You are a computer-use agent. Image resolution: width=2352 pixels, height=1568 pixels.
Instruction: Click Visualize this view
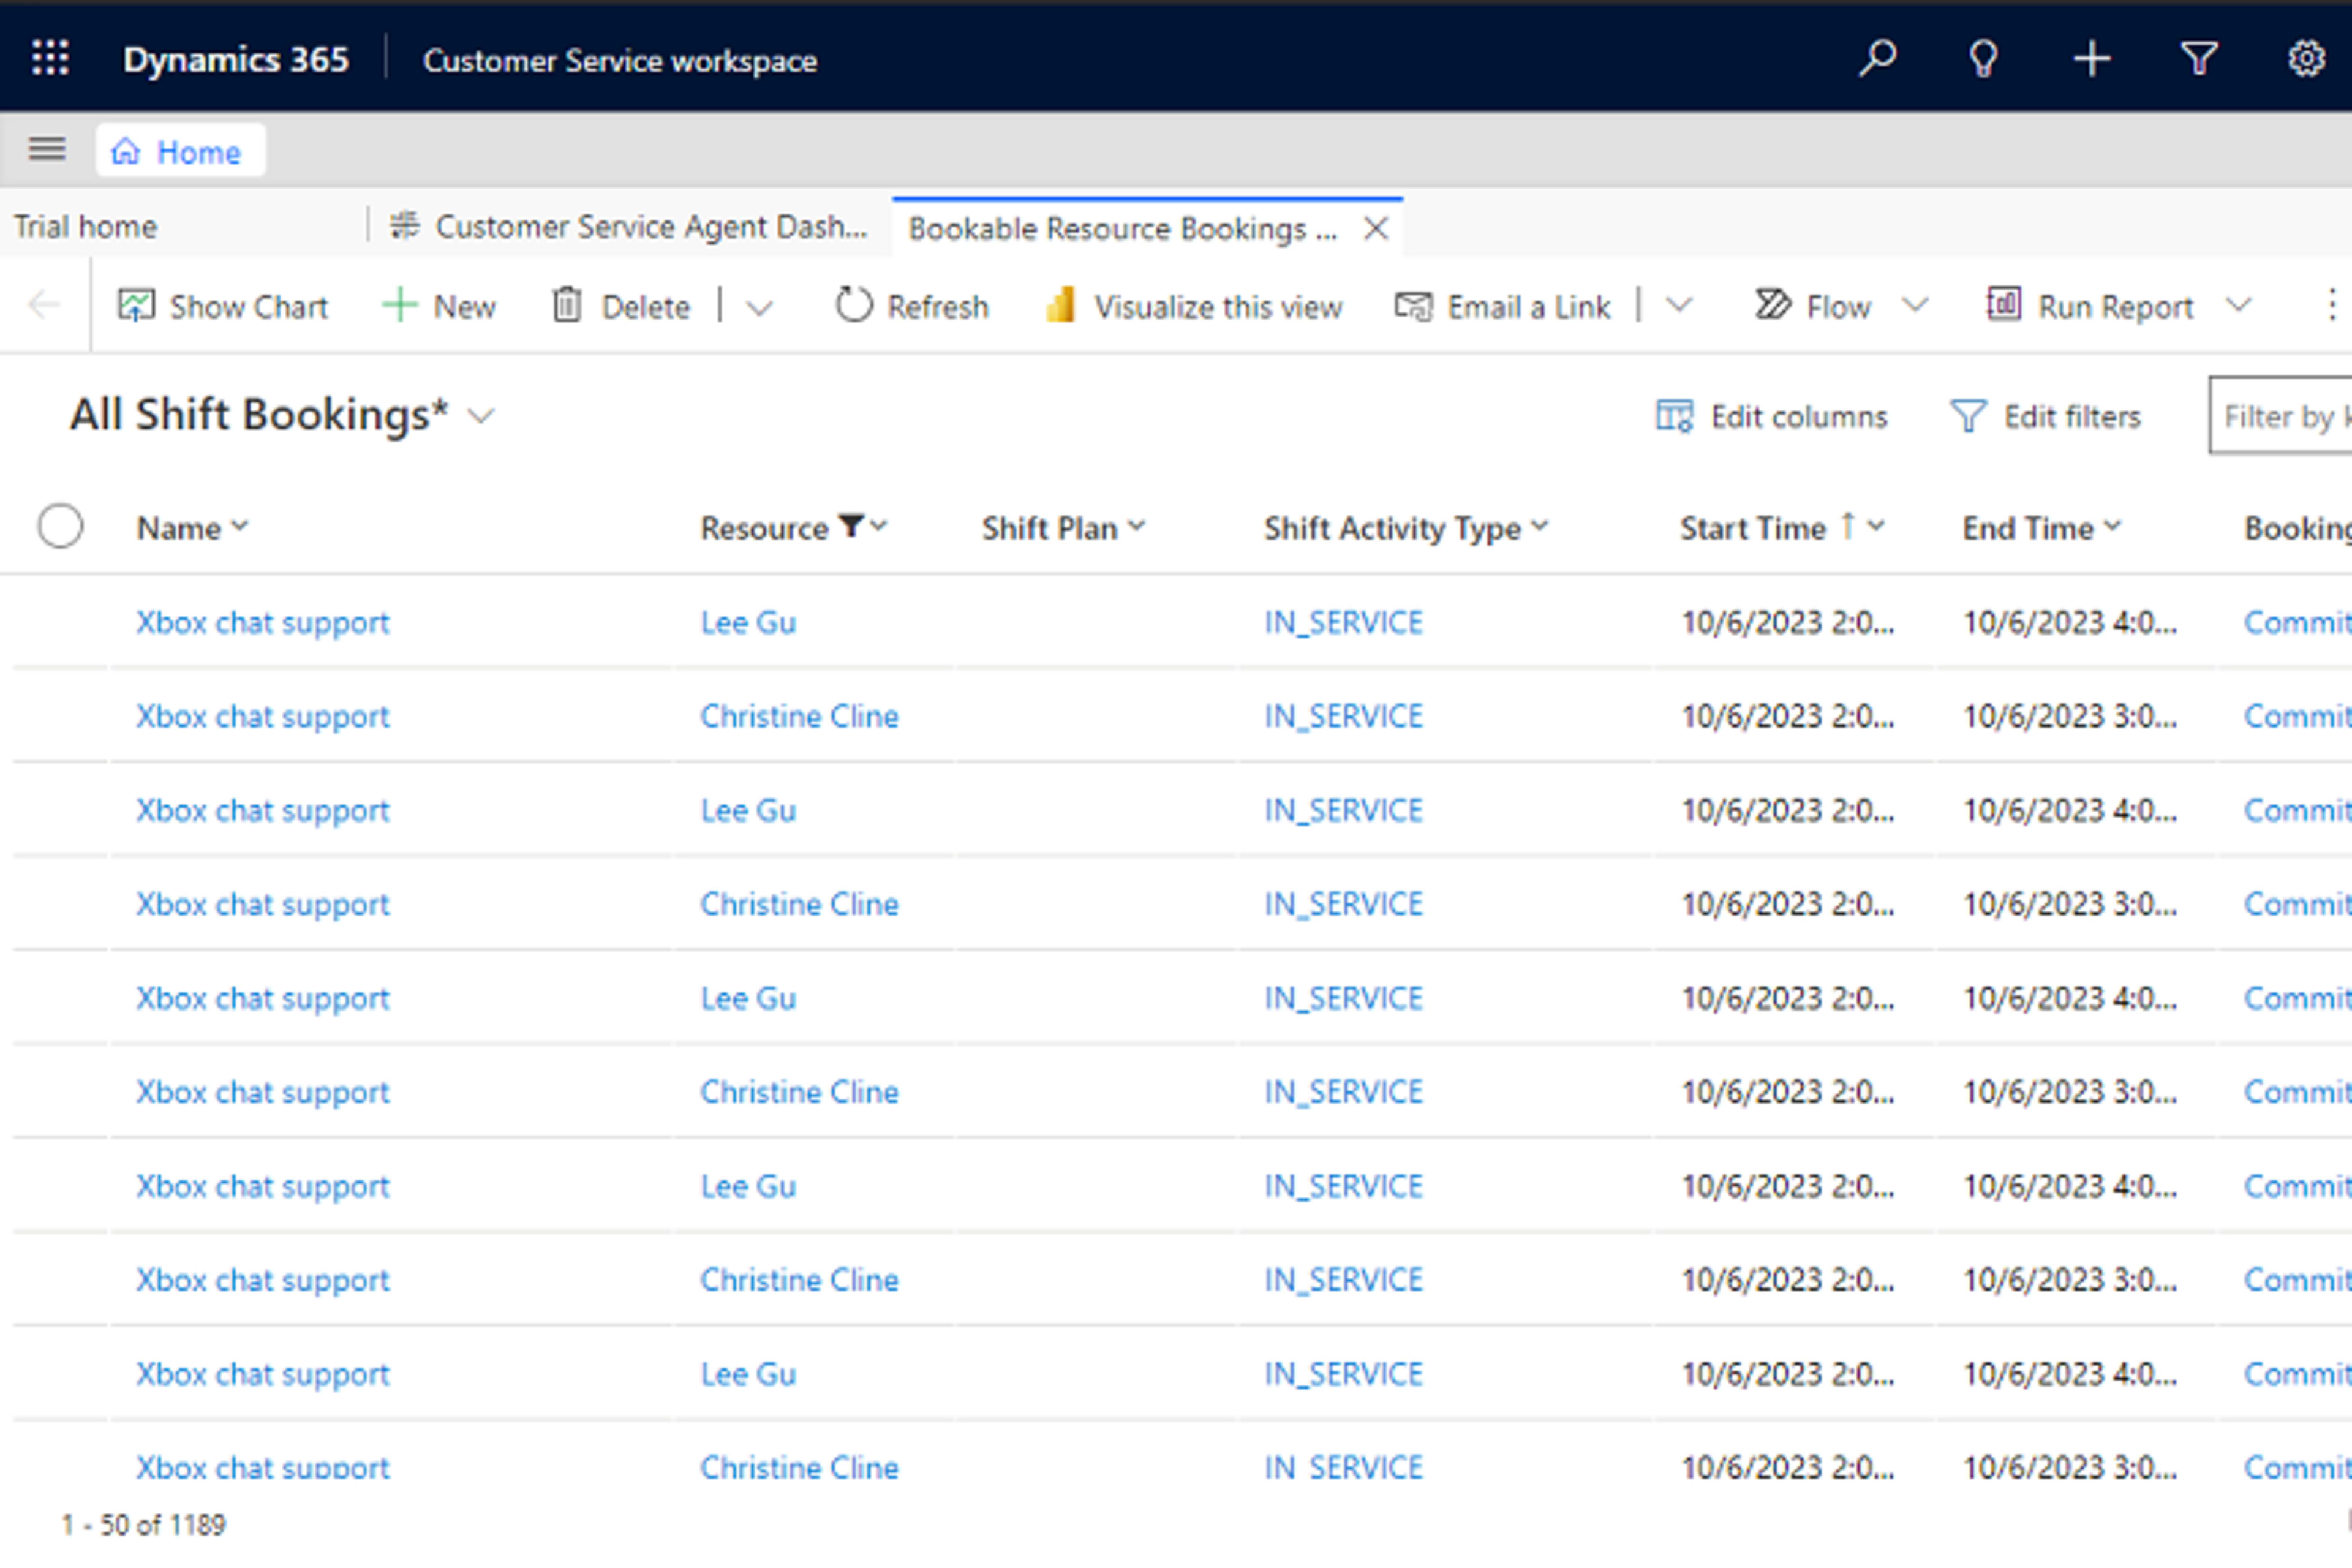1193,306
